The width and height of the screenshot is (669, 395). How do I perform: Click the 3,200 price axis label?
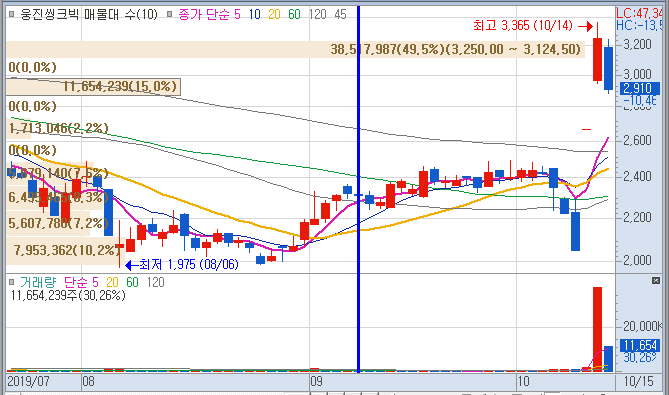tap(637, 44)
